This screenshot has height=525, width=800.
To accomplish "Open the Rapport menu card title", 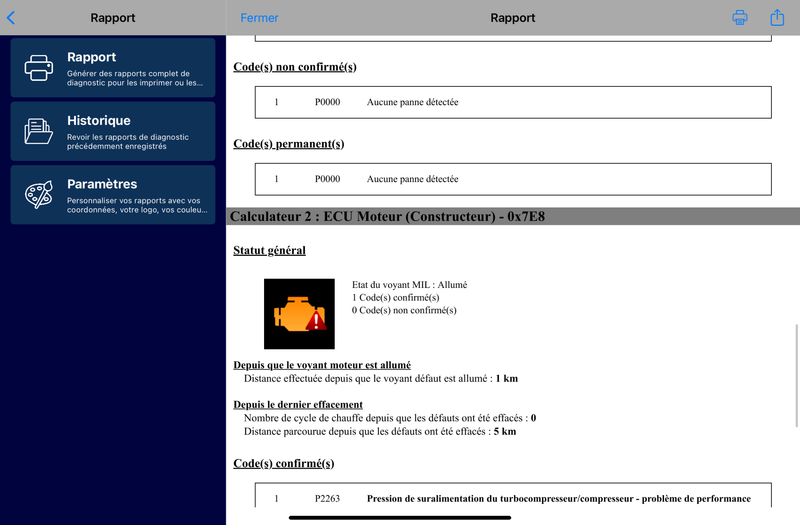I will [x=92, y=57].
